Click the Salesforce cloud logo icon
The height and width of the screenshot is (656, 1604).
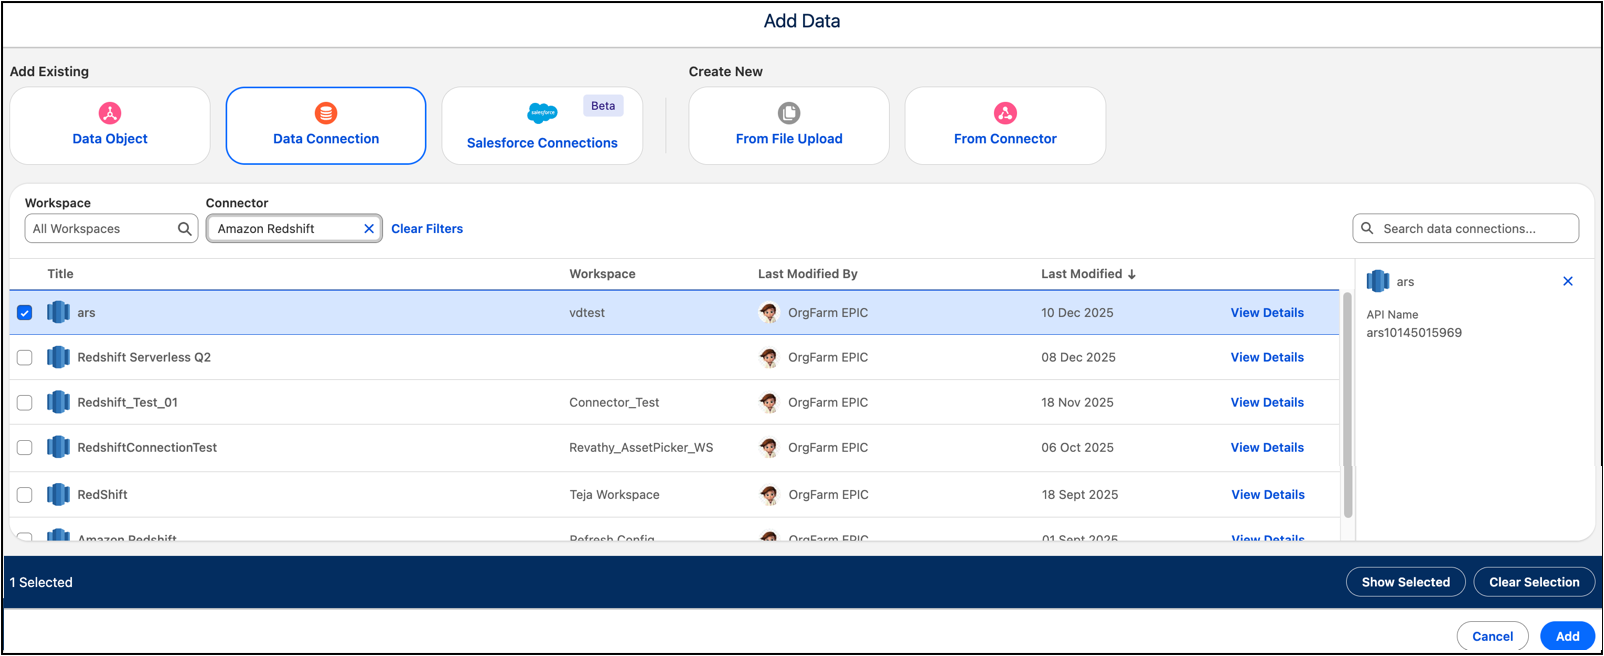(542, 113)
